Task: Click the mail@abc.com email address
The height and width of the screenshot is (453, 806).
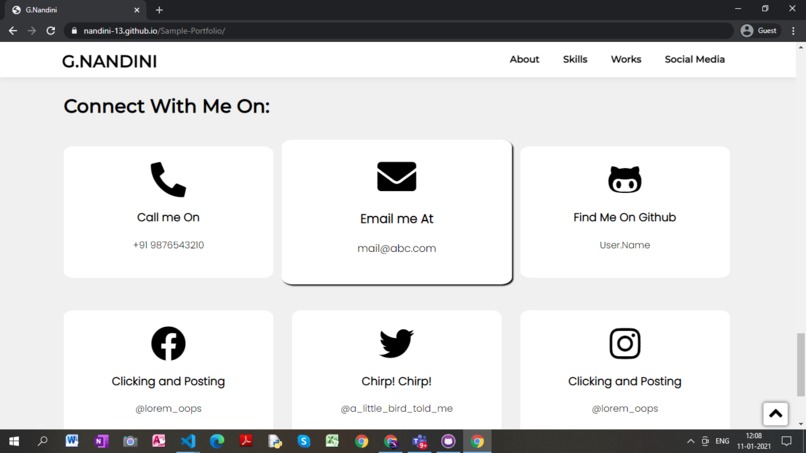Action: click(x=396, y=248)
